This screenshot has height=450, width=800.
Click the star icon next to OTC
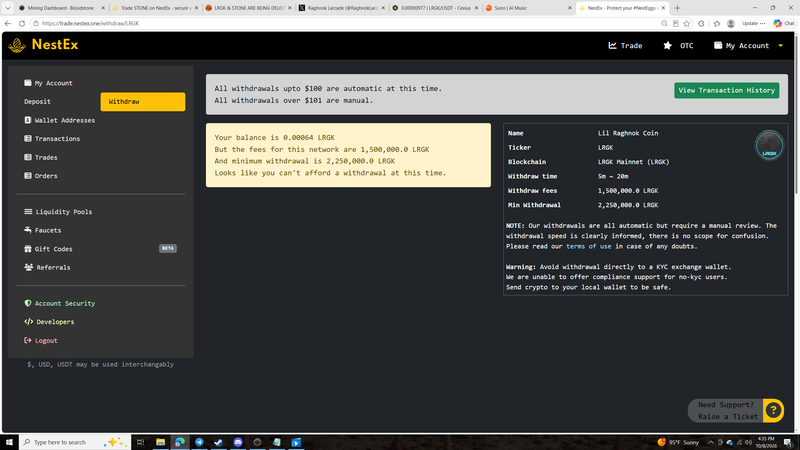pyautogui.click(x=667, y=45)
